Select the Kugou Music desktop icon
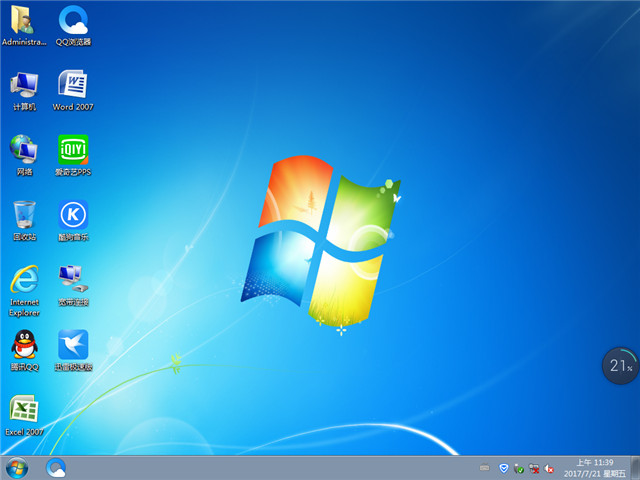Viewport: 640px width, 480px height. pyautogui.click(x=73, y=215)
